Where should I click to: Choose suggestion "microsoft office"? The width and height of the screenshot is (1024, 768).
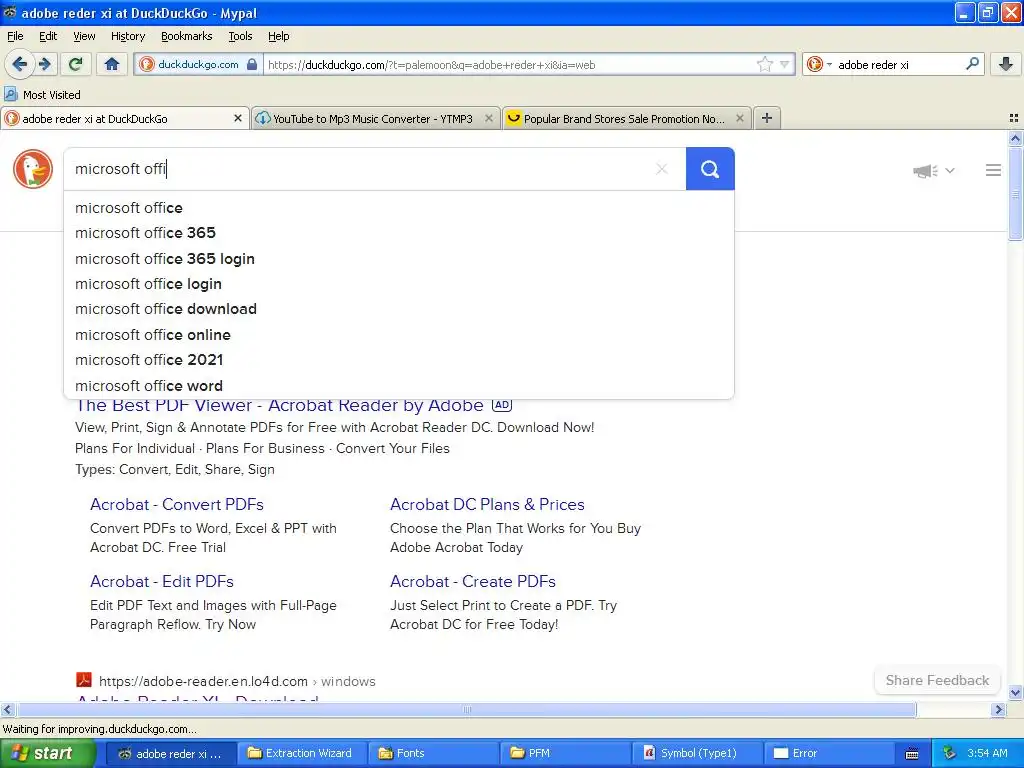tap(398, 208)
